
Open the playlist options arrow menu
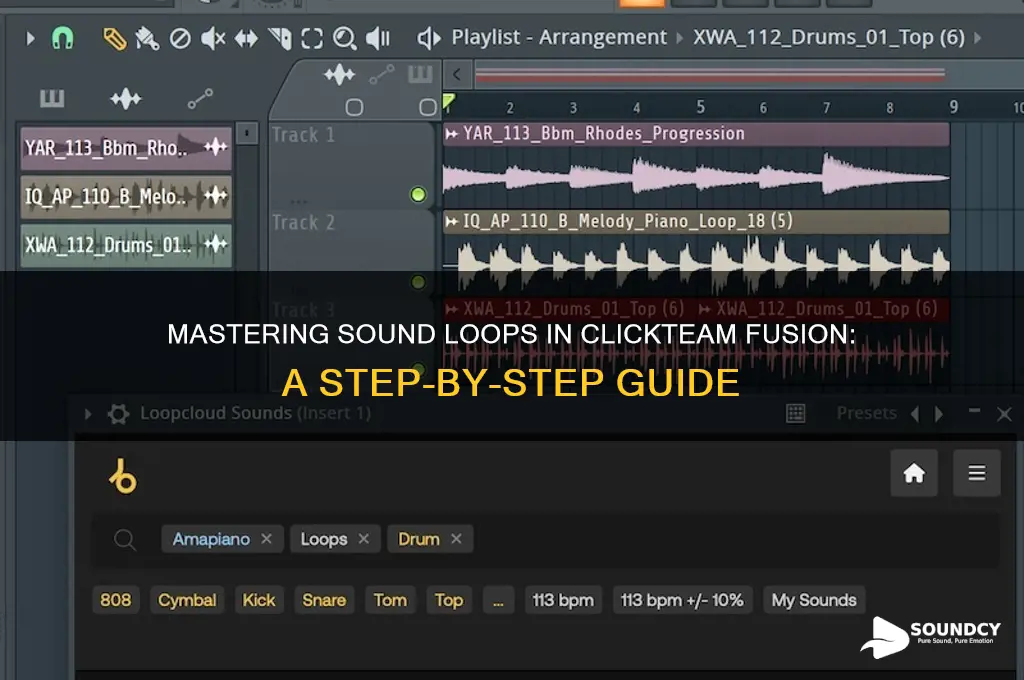pos(30,39)
